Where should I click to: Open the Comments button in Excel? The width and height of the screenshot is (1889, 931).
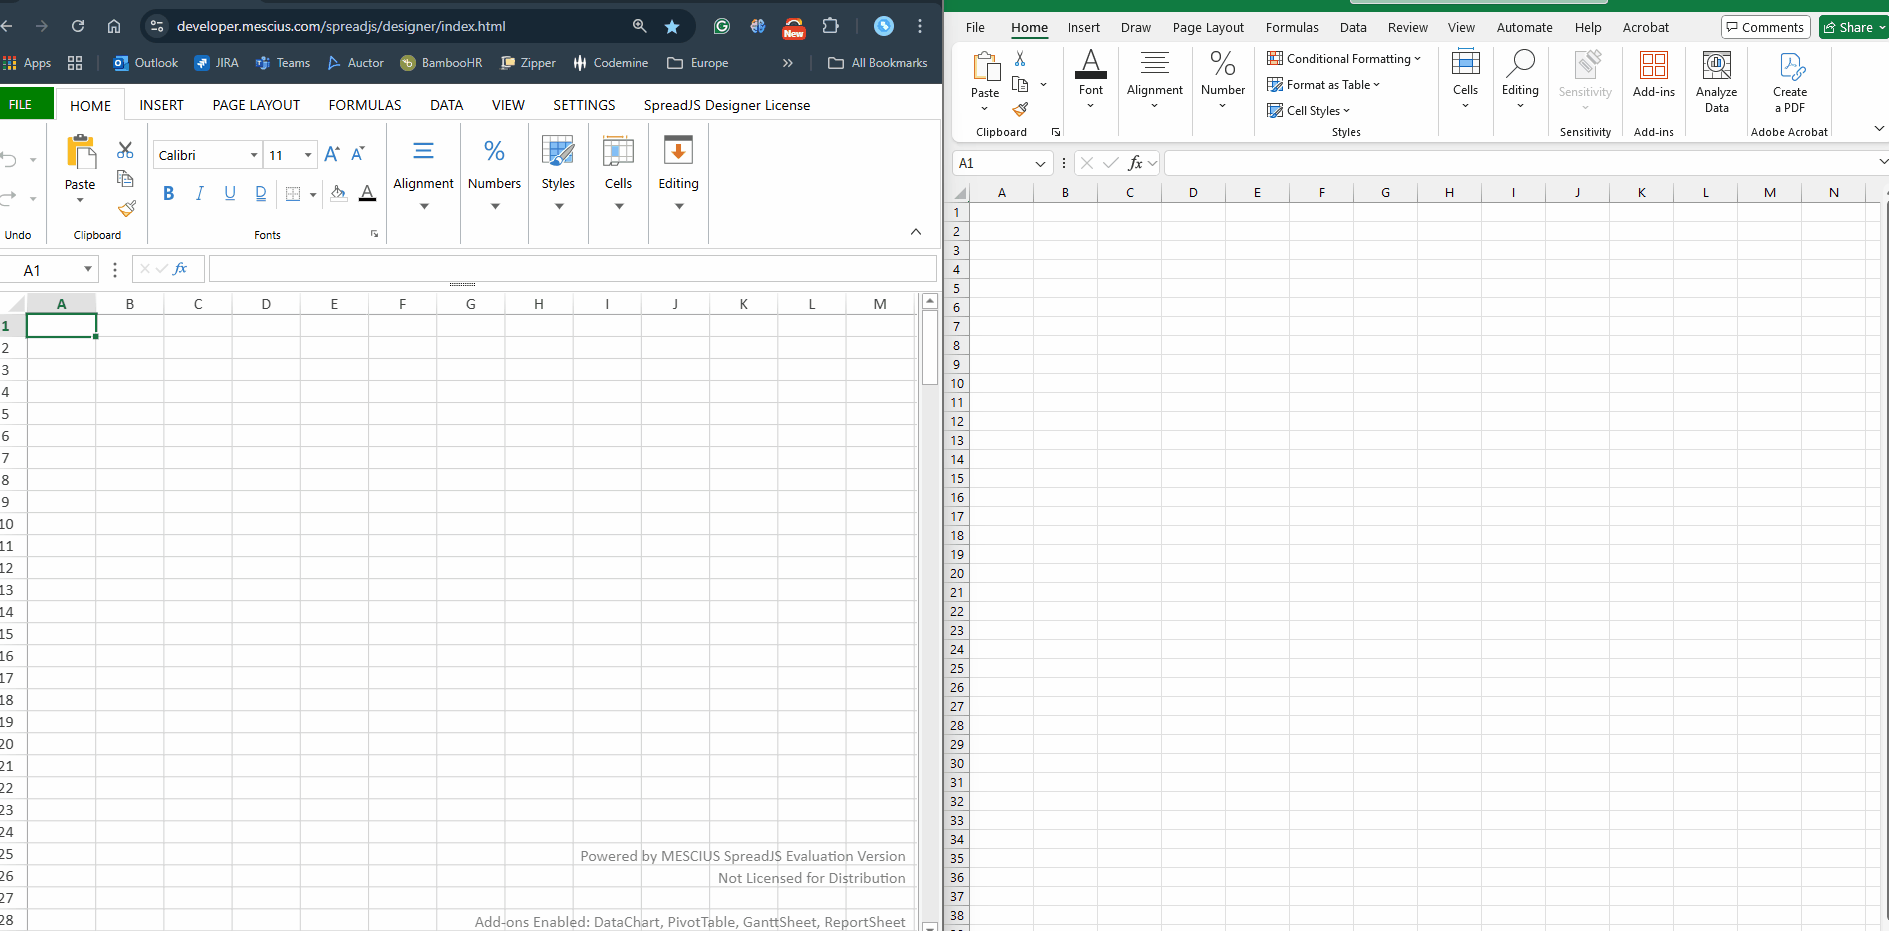pos(1765,27)
